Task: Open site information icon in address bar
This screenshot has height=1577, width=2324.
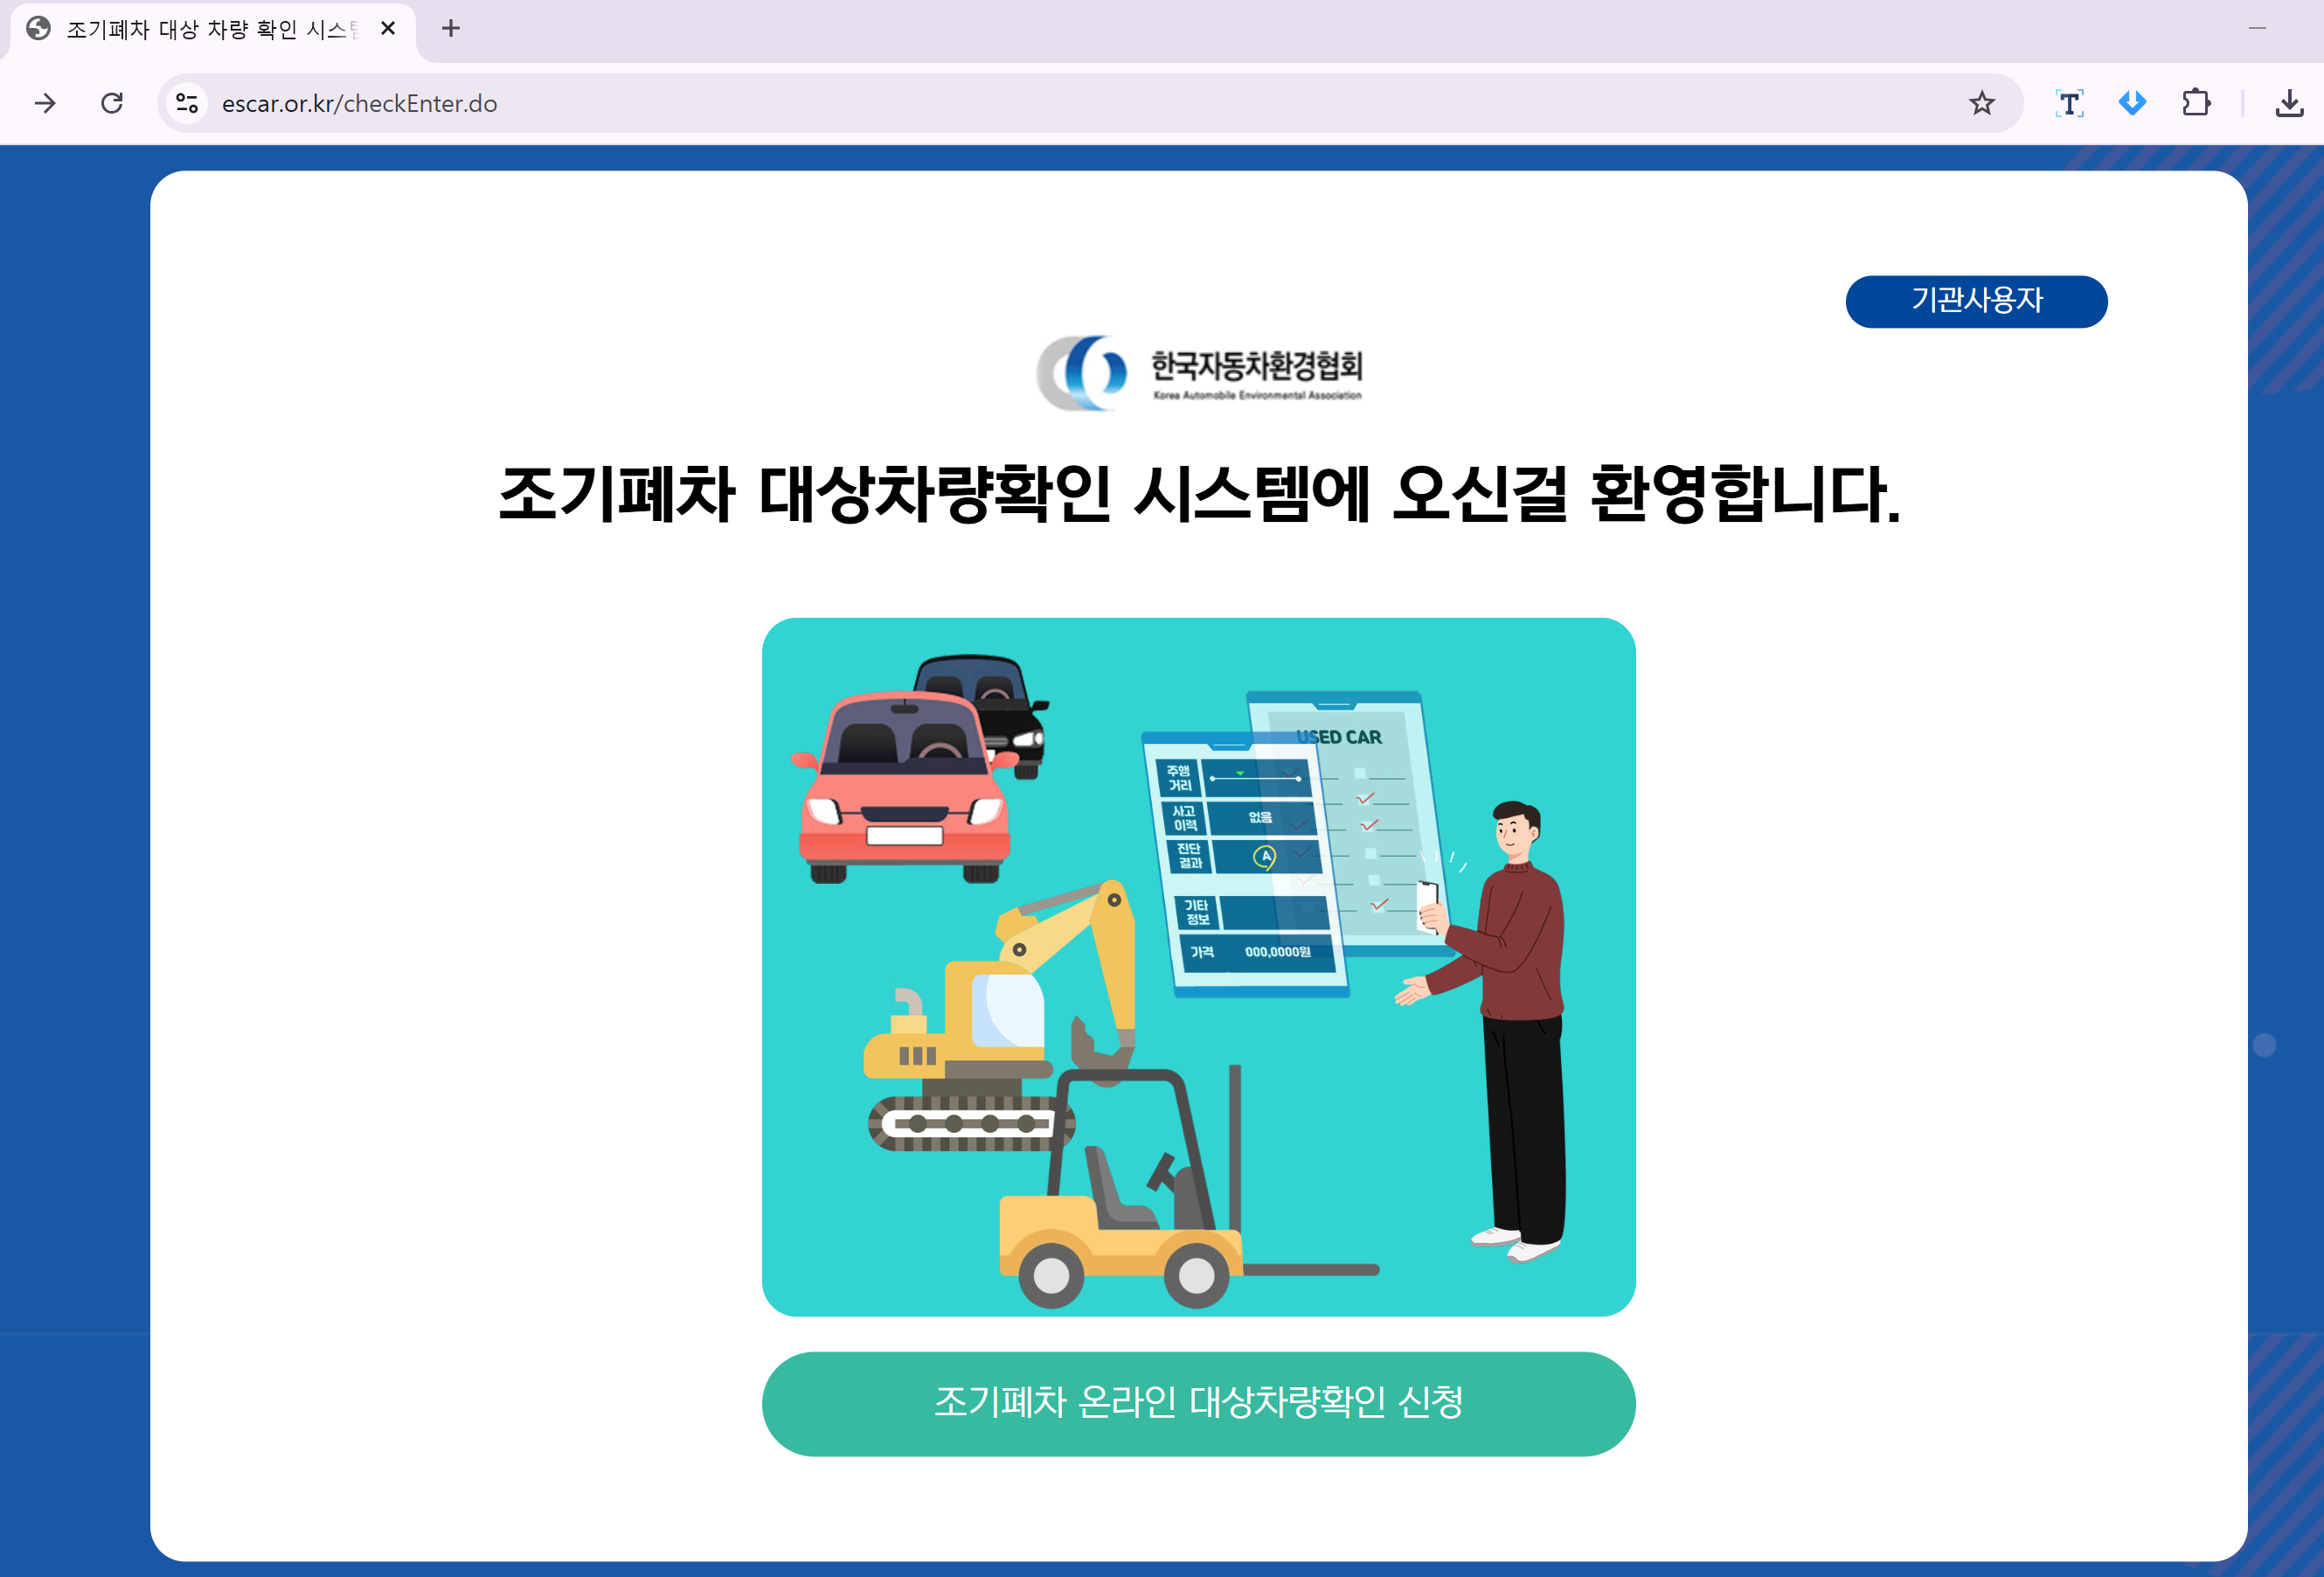Action: [x=187, y=103]
